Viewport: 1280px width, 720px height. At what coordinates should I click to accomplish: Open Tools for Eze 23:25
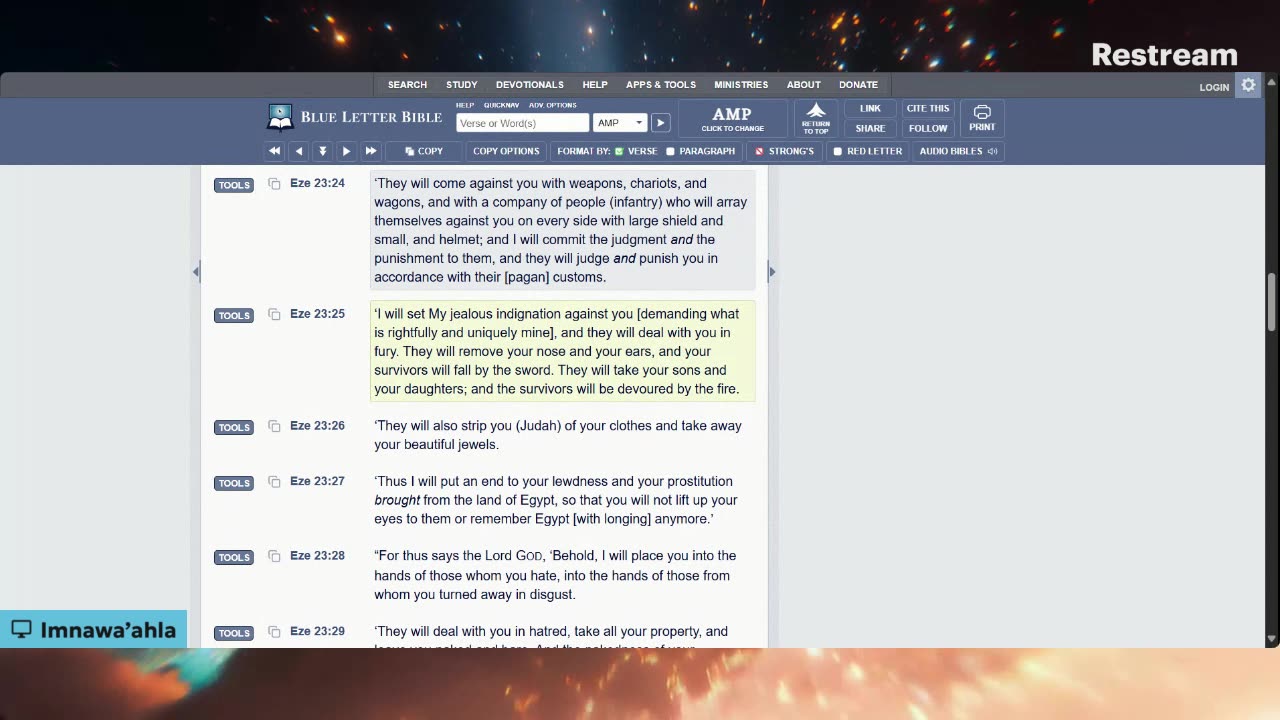tap(234, 315)
